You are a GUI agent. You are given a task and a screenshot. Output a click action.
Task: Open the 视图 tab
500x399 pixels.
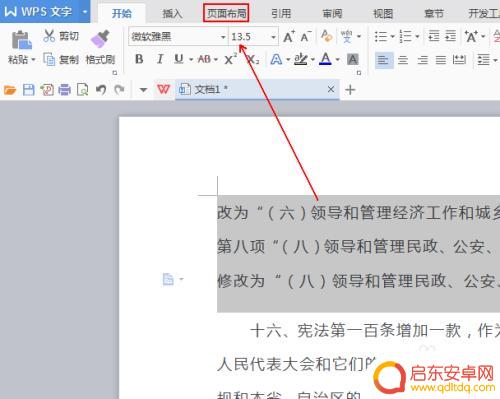pyautogui.click(x=383, y=13)
